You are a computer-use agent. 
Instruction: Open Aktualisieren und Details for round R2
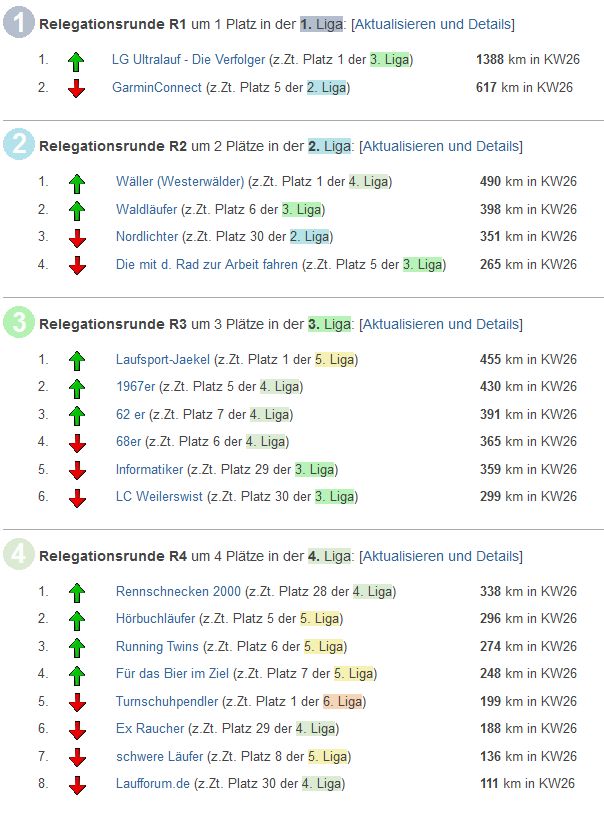[440, 146]
